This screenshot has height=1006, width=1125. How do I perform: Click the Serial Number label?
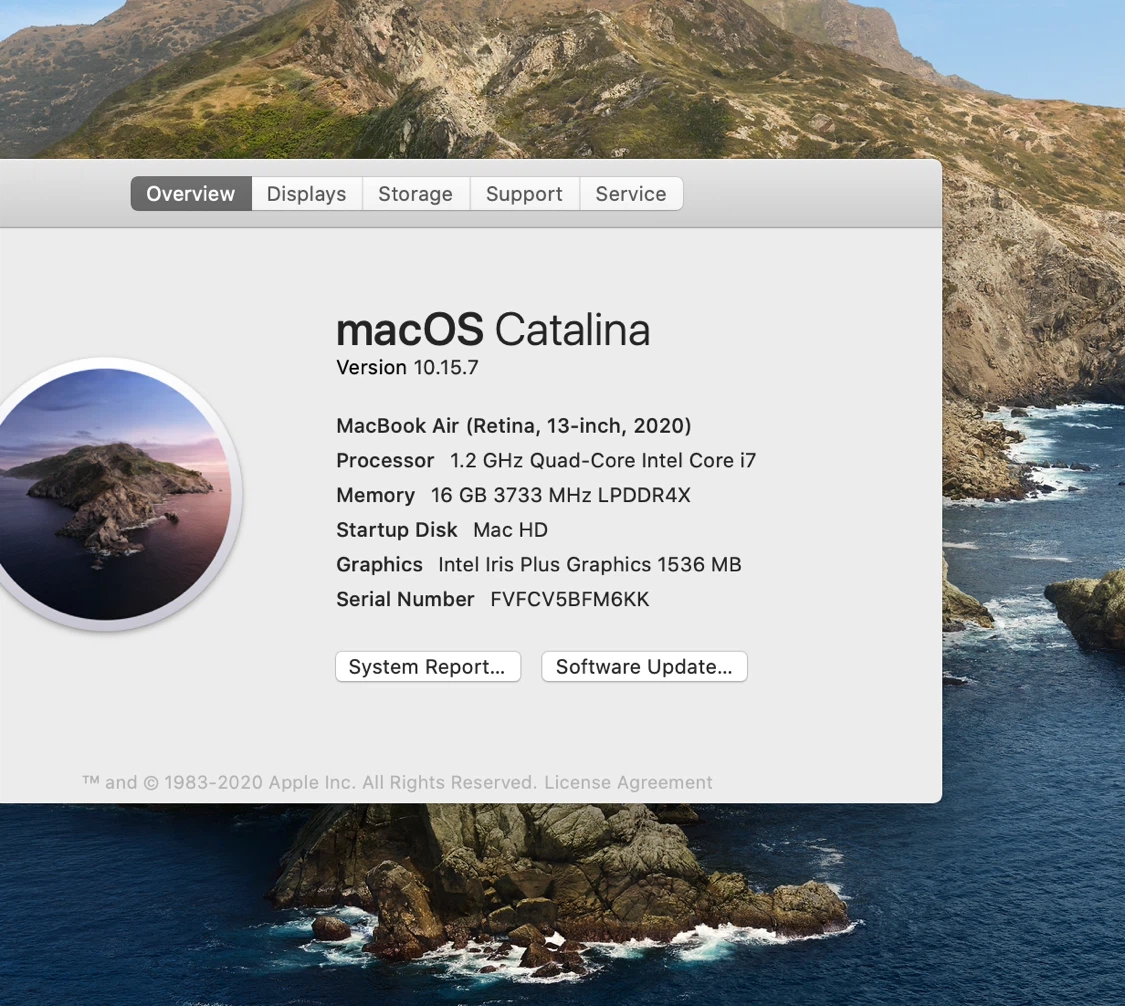(405, 599)
